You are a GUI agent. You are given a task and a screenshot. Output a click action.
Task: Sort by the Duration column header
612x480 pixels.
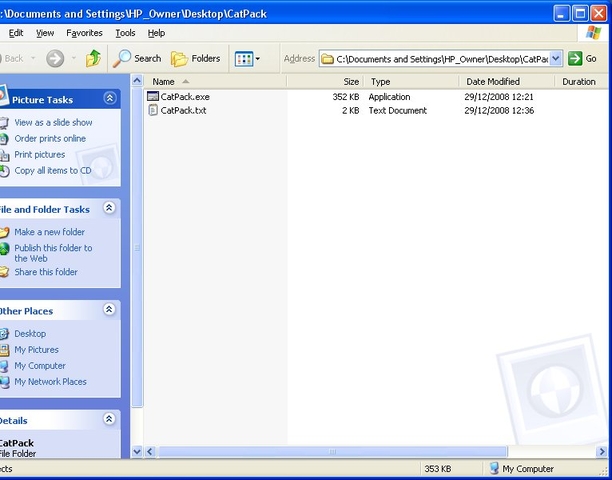coord(582,82)
